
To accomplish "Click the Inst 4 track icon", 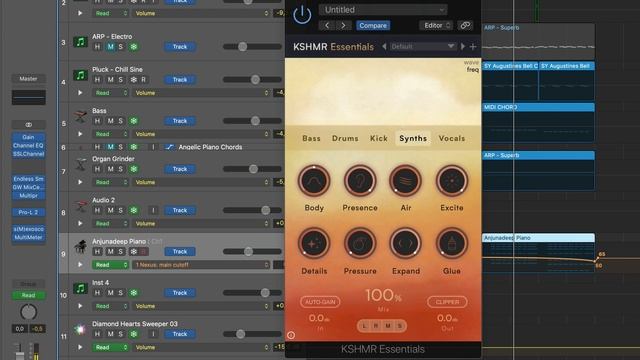I will point(80,288).
